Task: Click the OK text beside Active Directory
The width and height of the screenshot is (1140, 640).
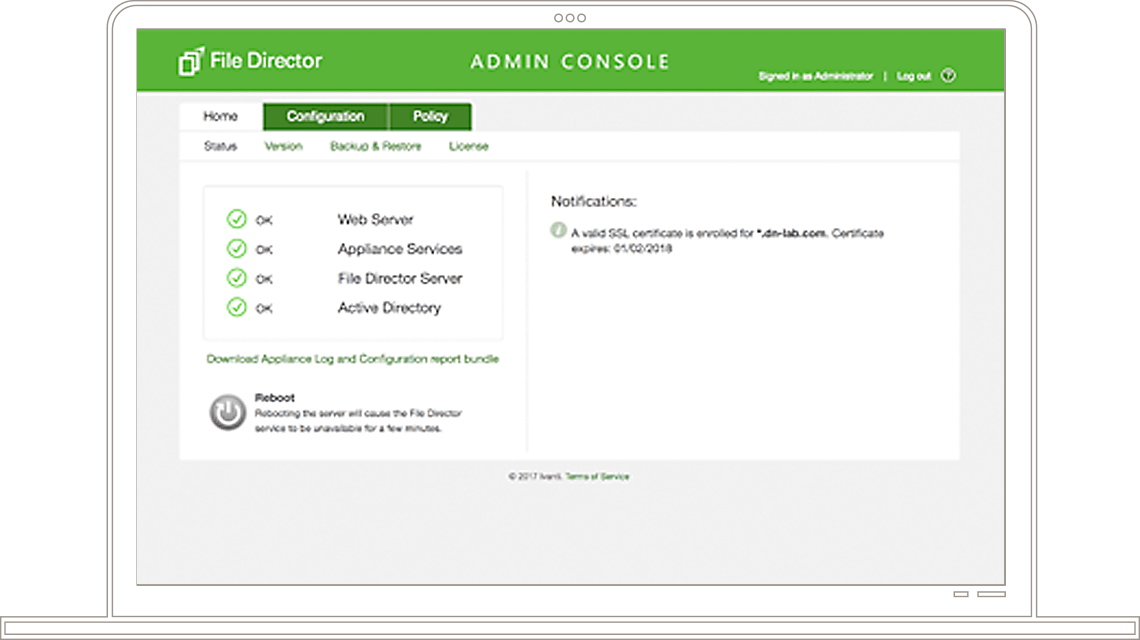Action: click(x=264, y=309)
